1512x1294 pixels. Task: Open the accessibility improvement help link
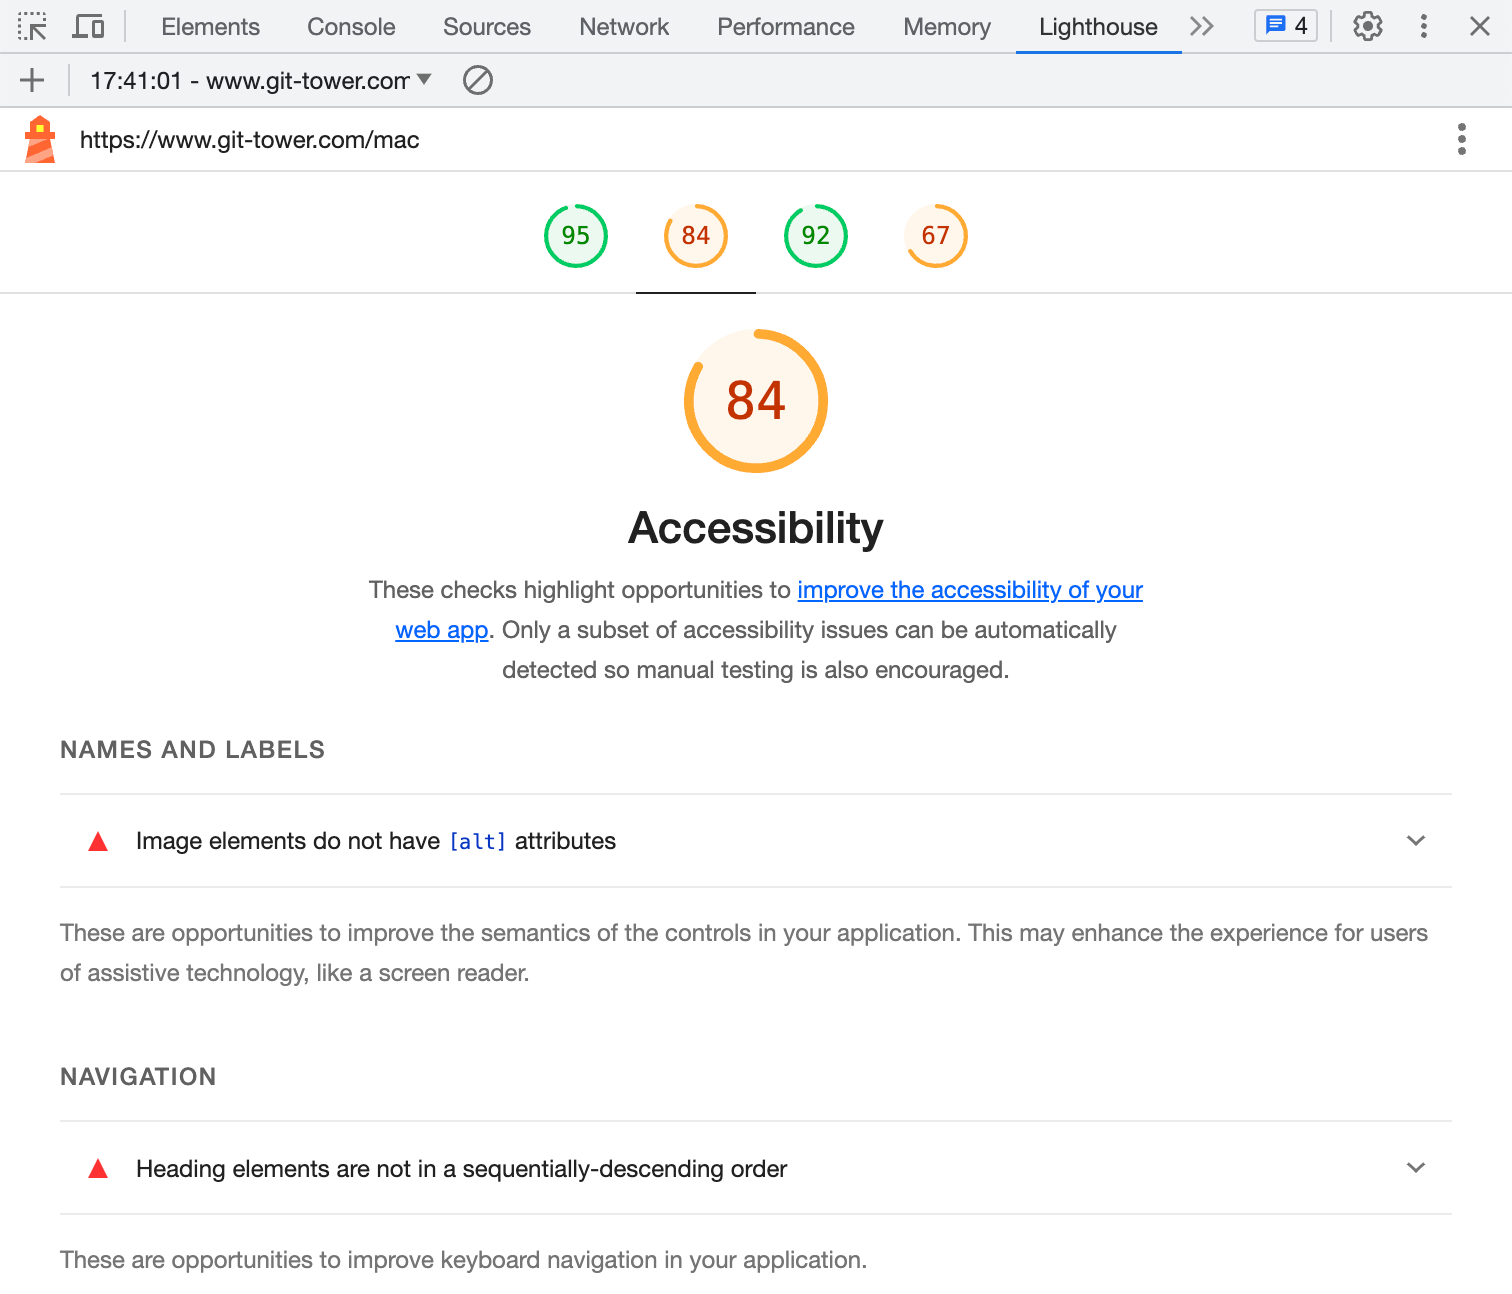(969, 590)
